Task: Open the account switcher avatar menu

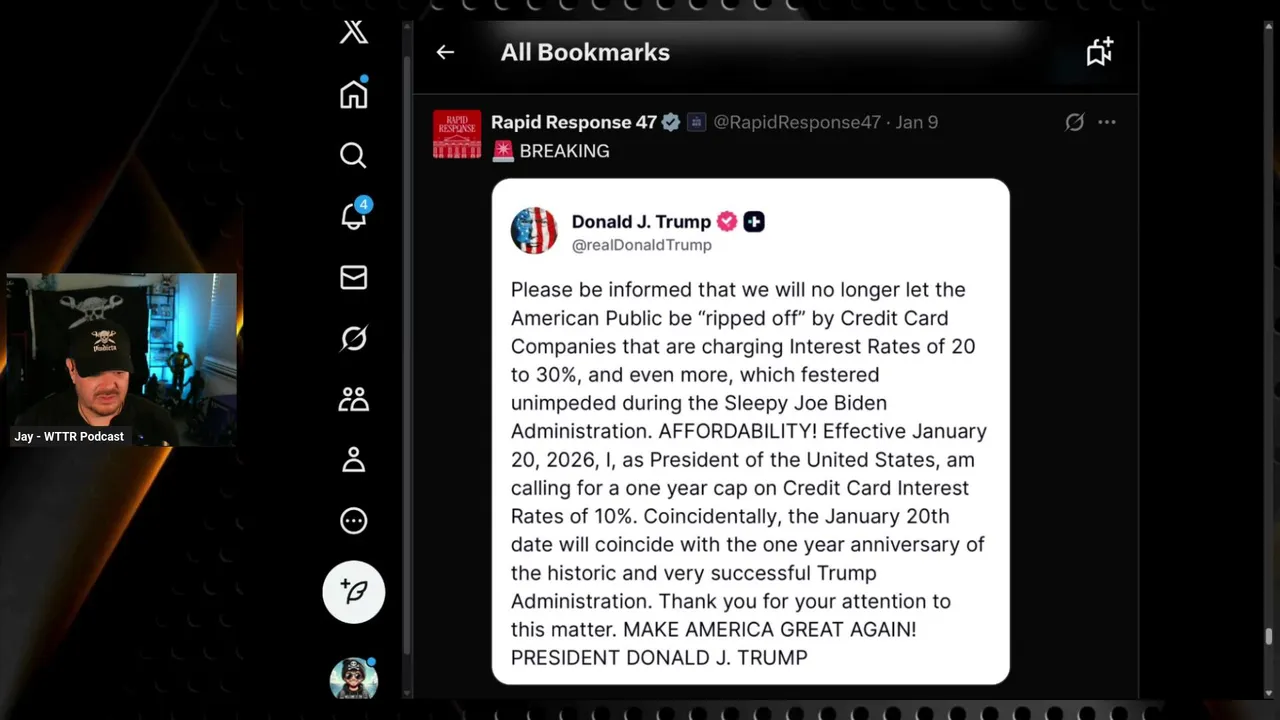Action: tap(354, 679)
